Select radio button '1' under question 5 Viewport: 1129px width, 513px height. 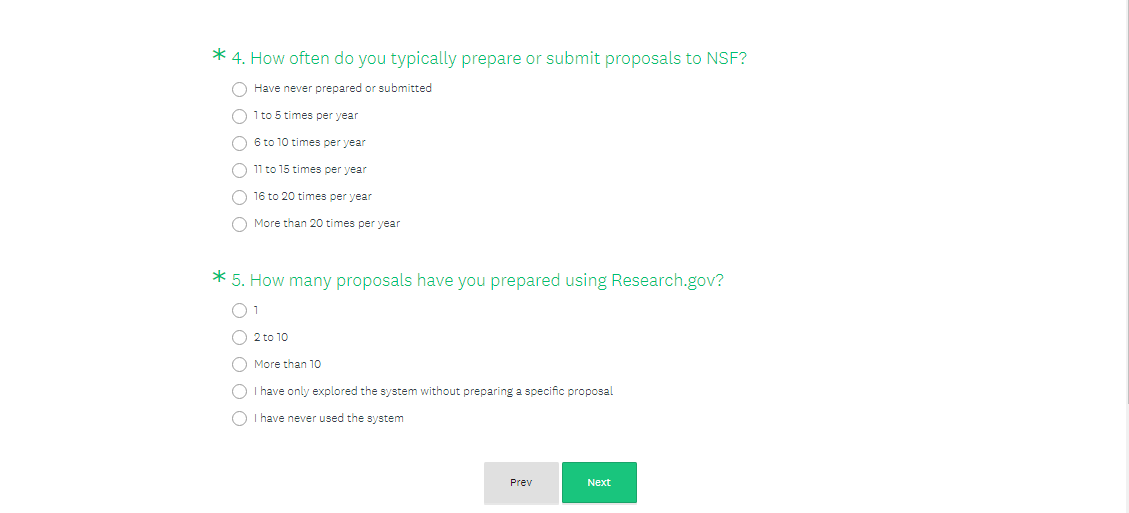239,311
